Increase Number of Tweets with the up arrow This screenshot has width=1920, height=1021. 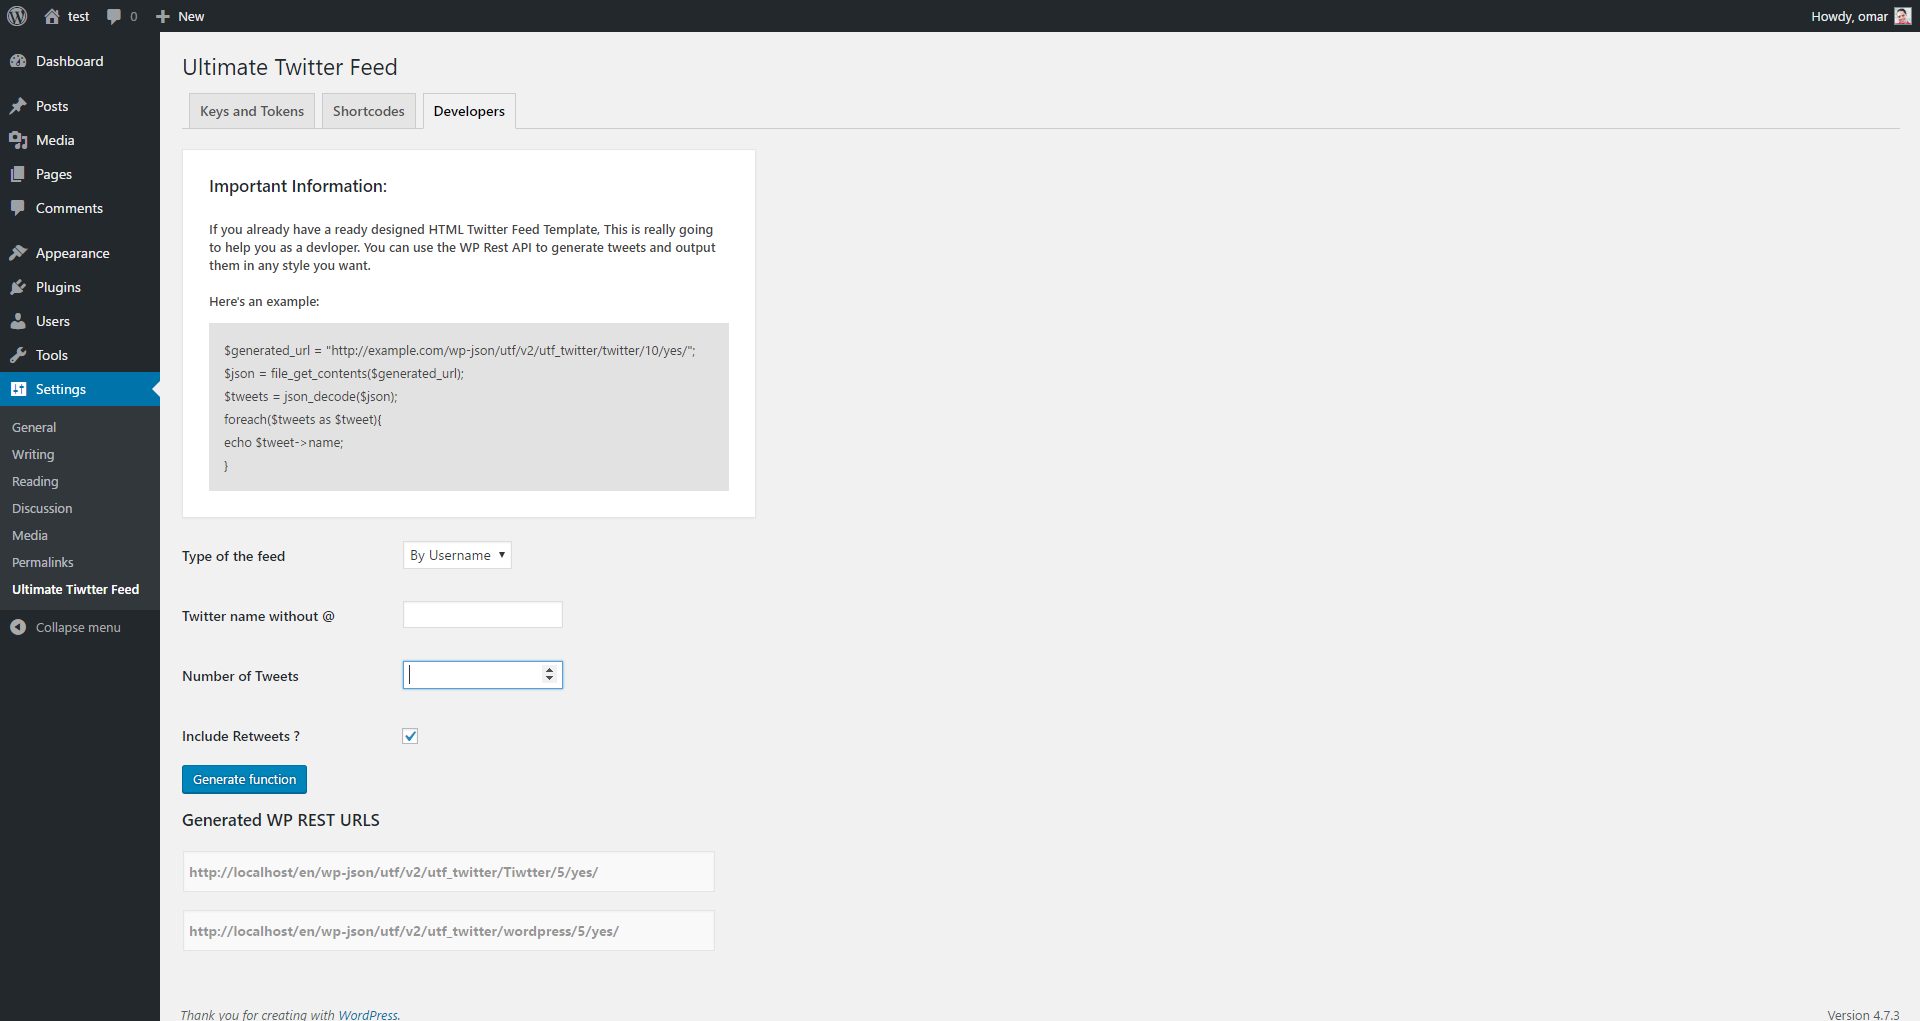pos(549,670)
